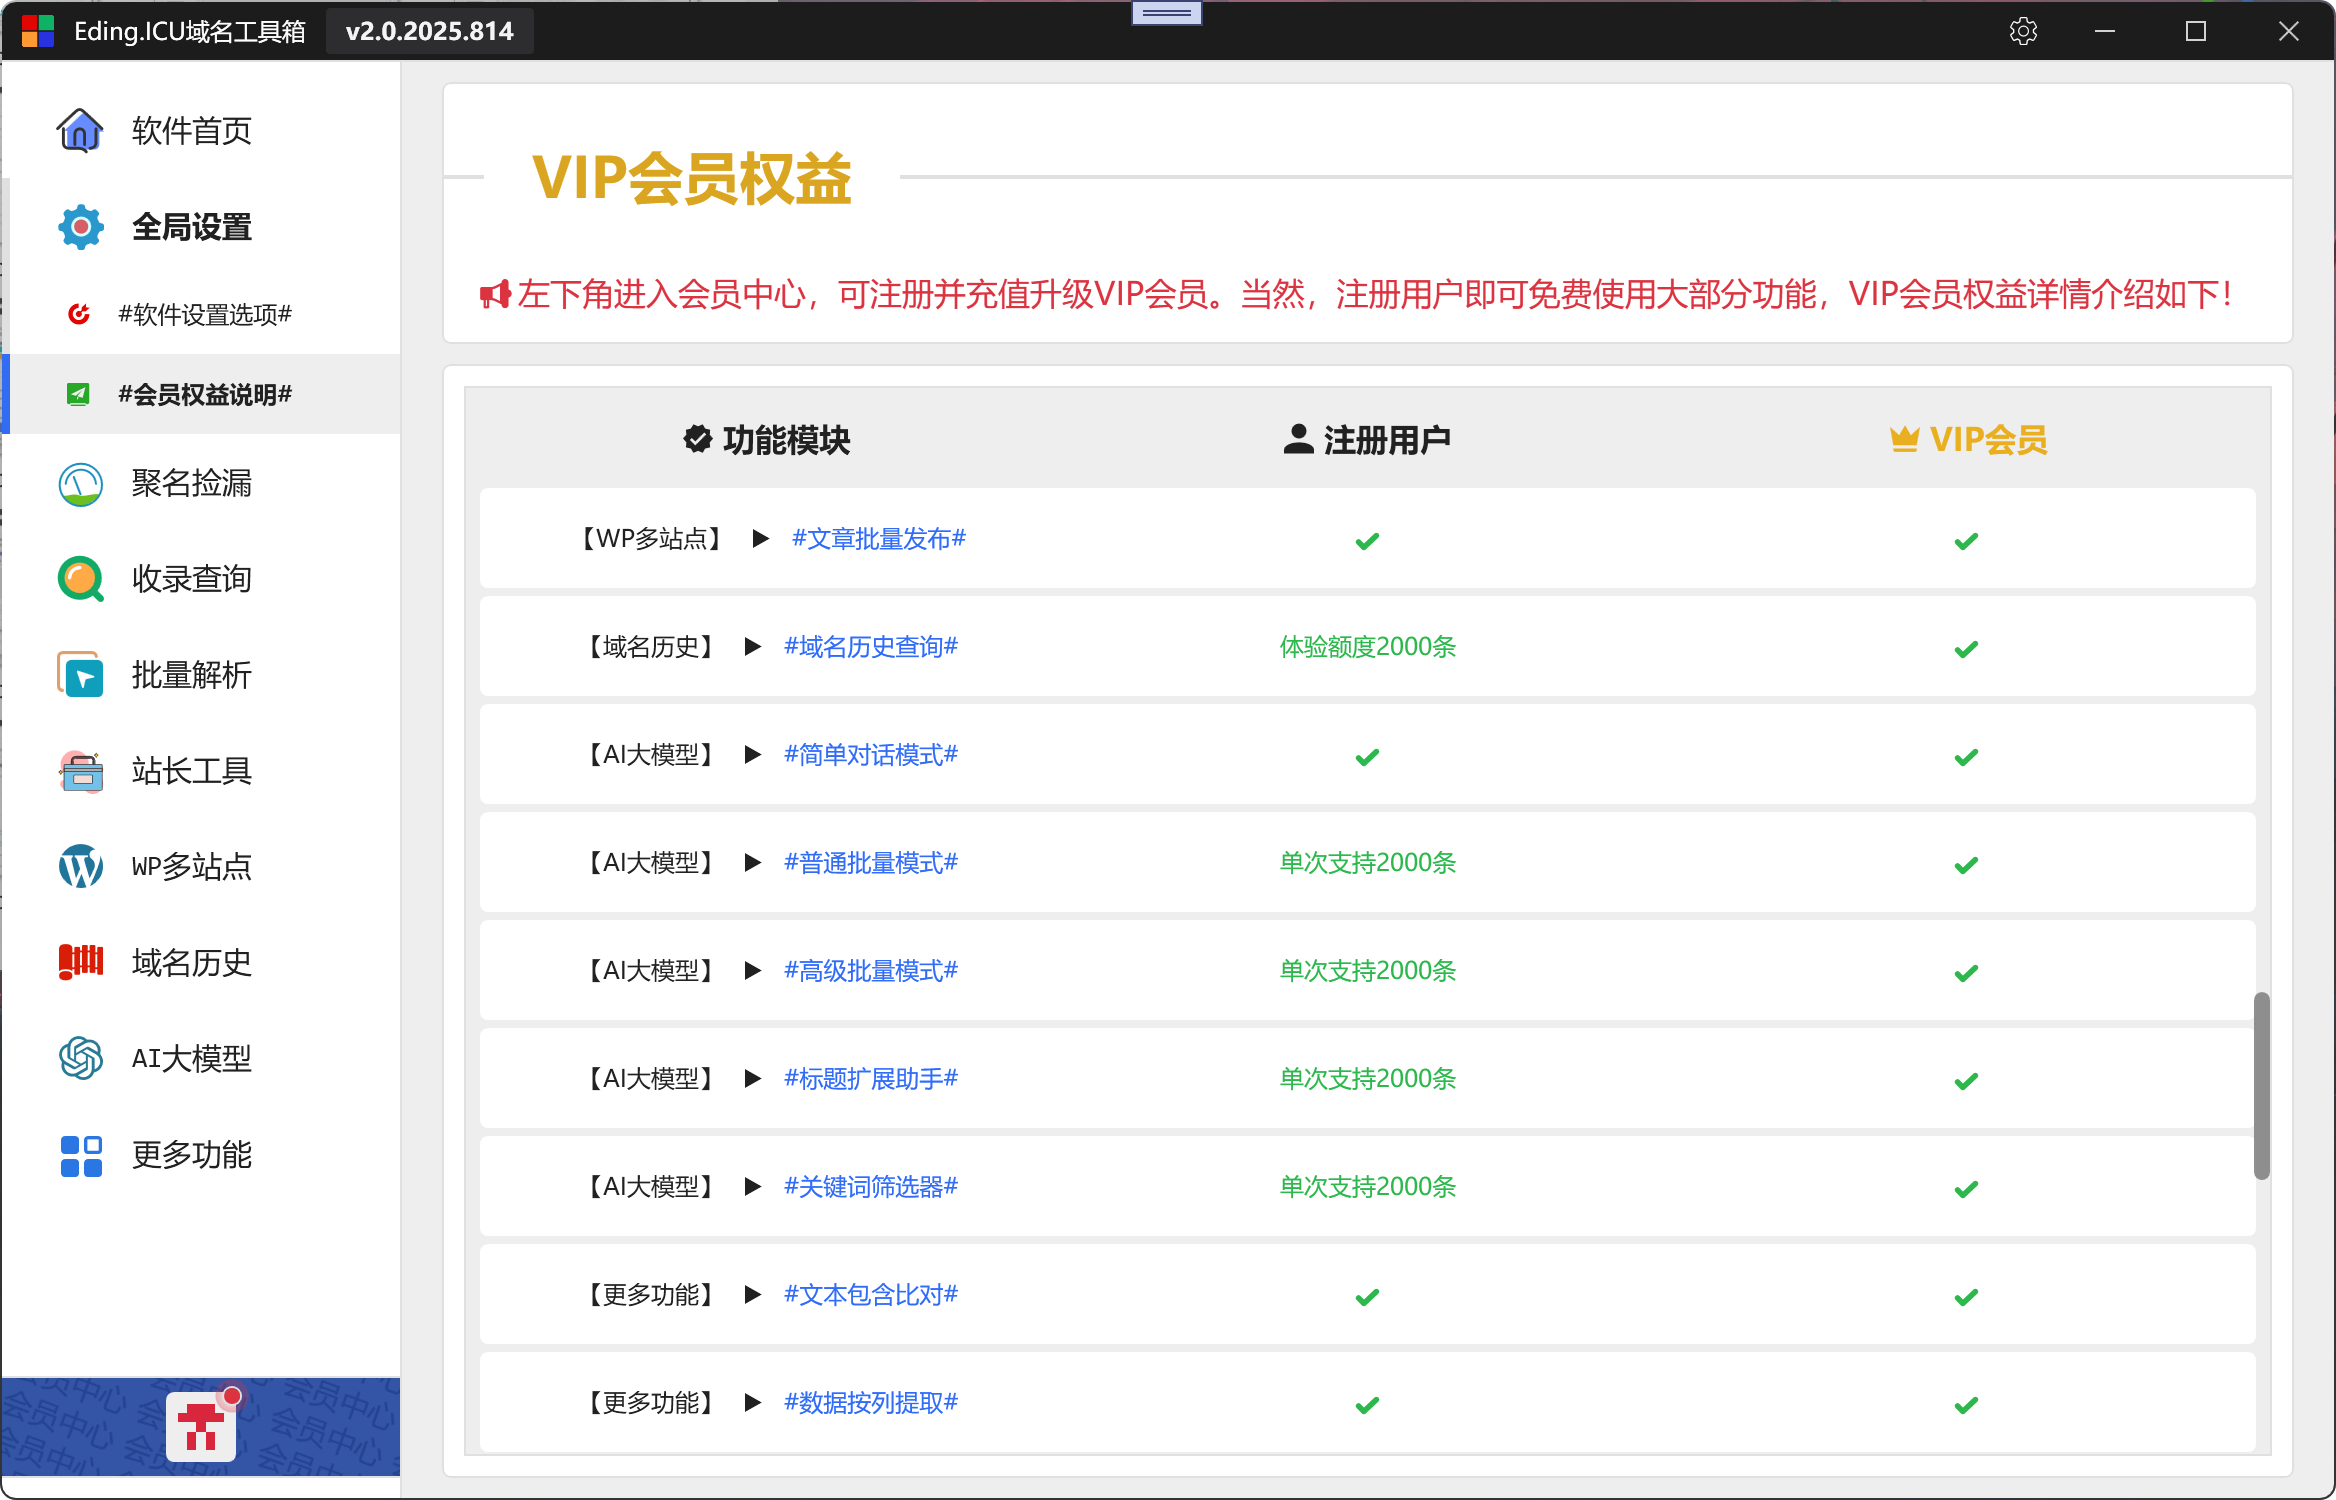Click 注册用户 checkmark in #文本包含比对# row
Screen dimensions: 2336x1500
1367,1297
